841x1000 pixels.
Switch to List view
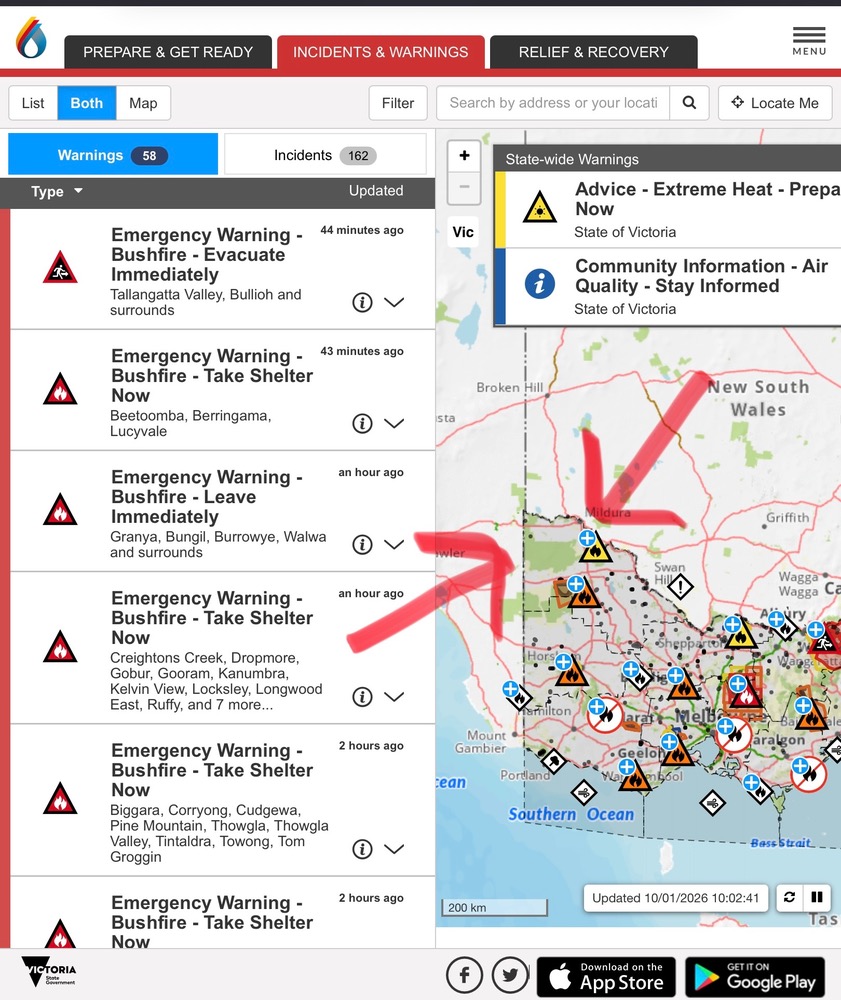[33, 103]
